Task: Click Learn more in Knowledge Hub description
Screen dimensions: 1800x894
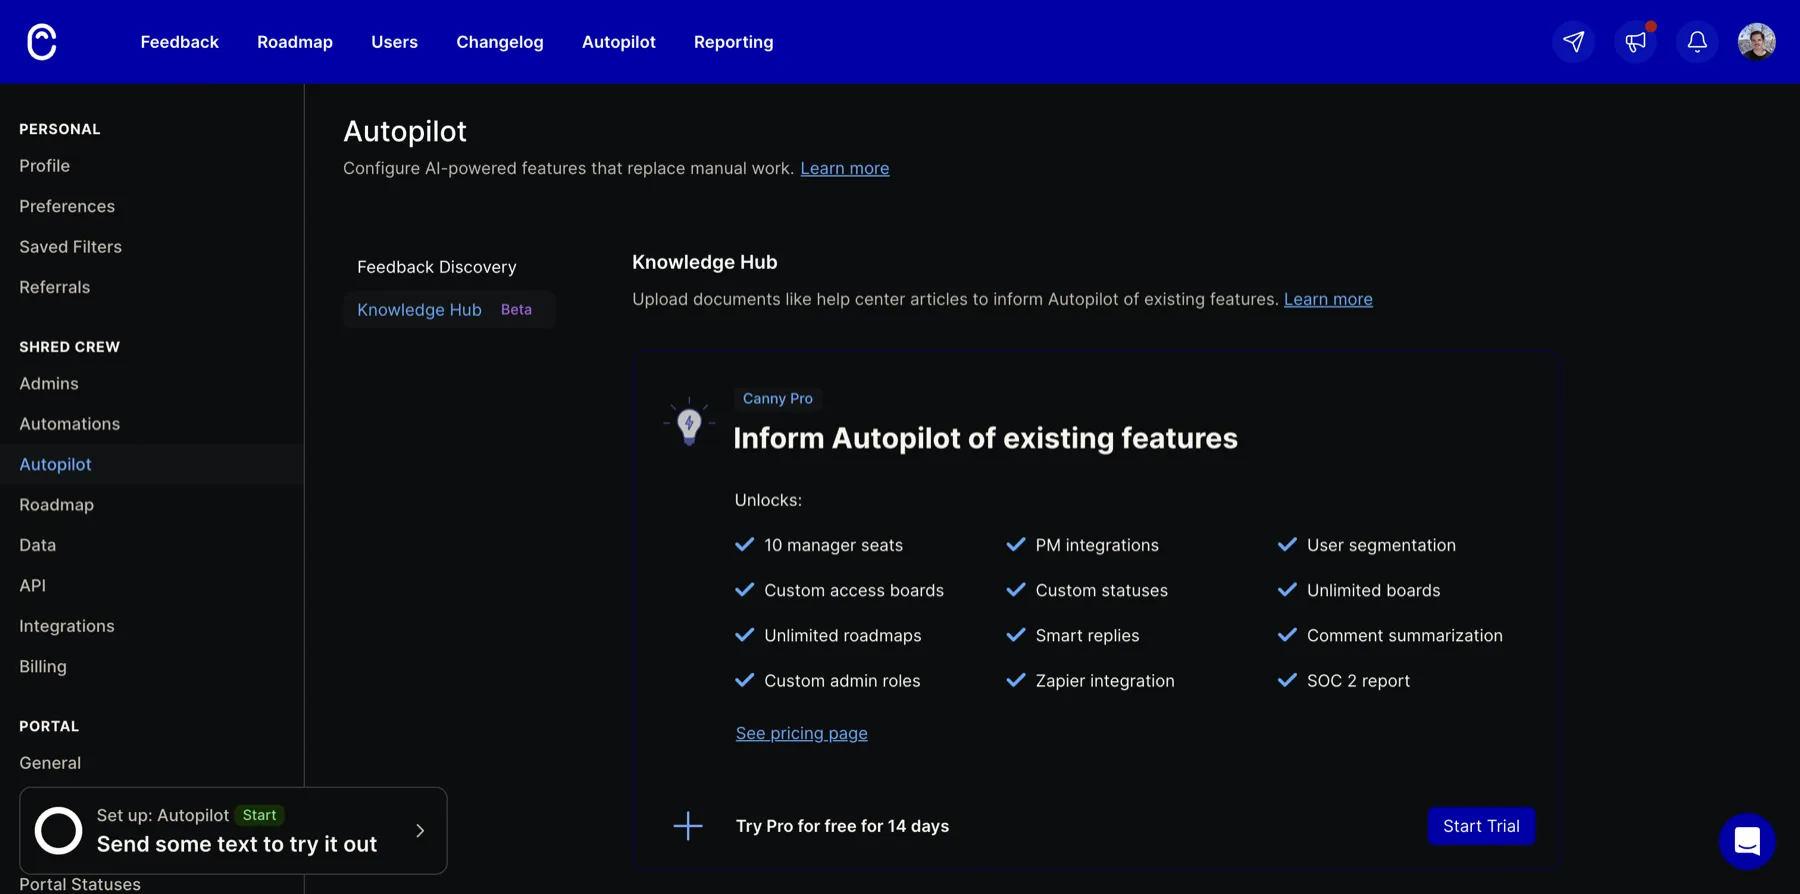Action: pos(1328,299)
